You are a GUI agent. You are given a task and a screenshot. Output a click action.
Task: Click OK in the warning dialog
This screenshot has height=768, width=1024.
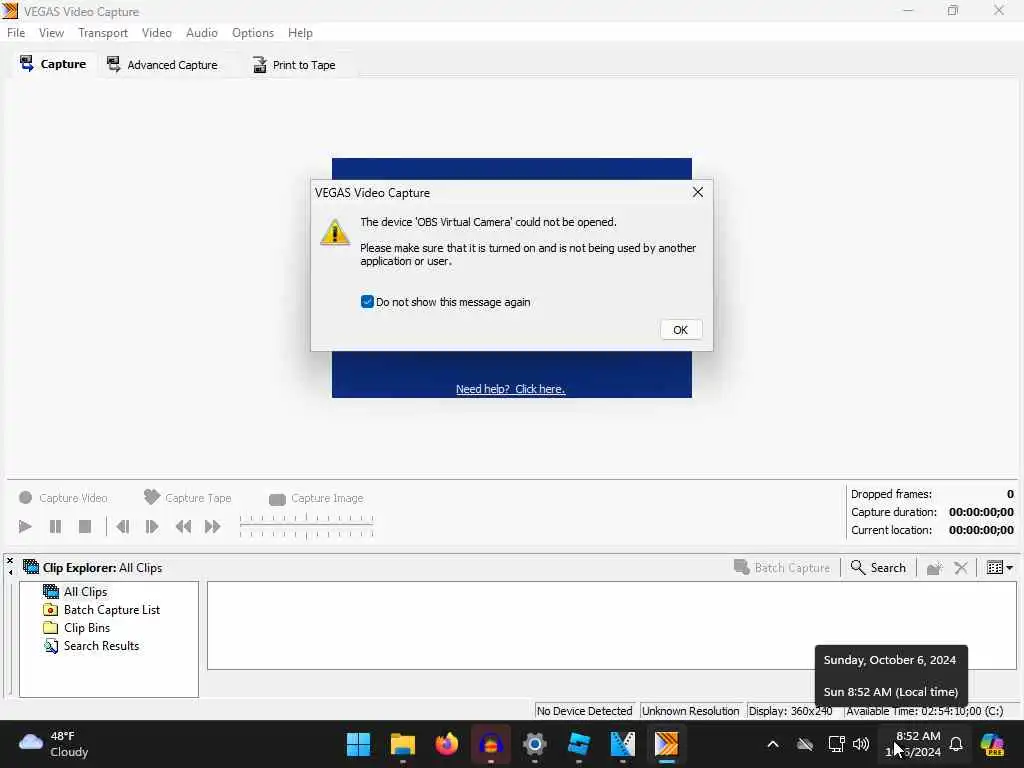pyautogui.click(x=680, y=330)
